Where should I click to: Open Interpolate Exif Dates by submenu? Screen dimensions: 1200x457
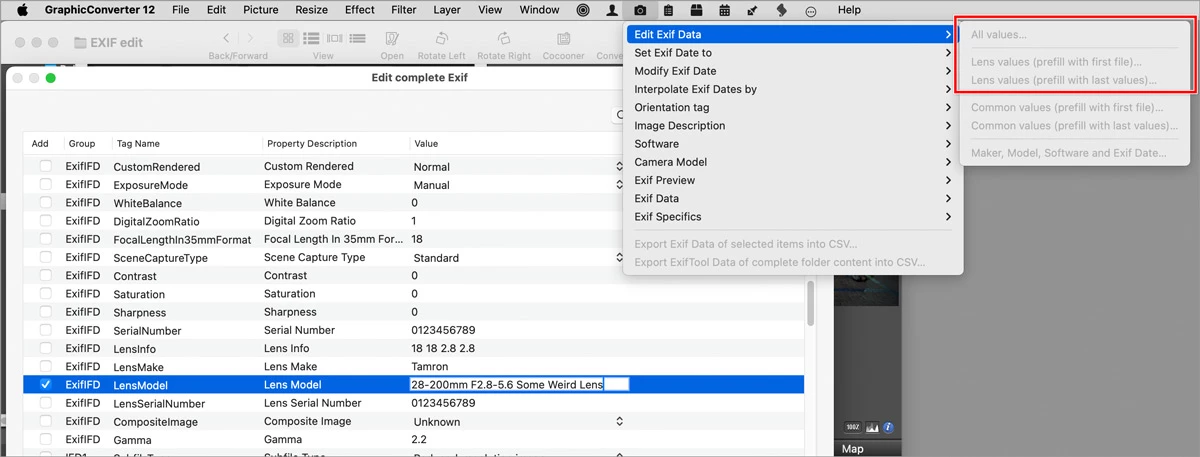pos(792,89)
